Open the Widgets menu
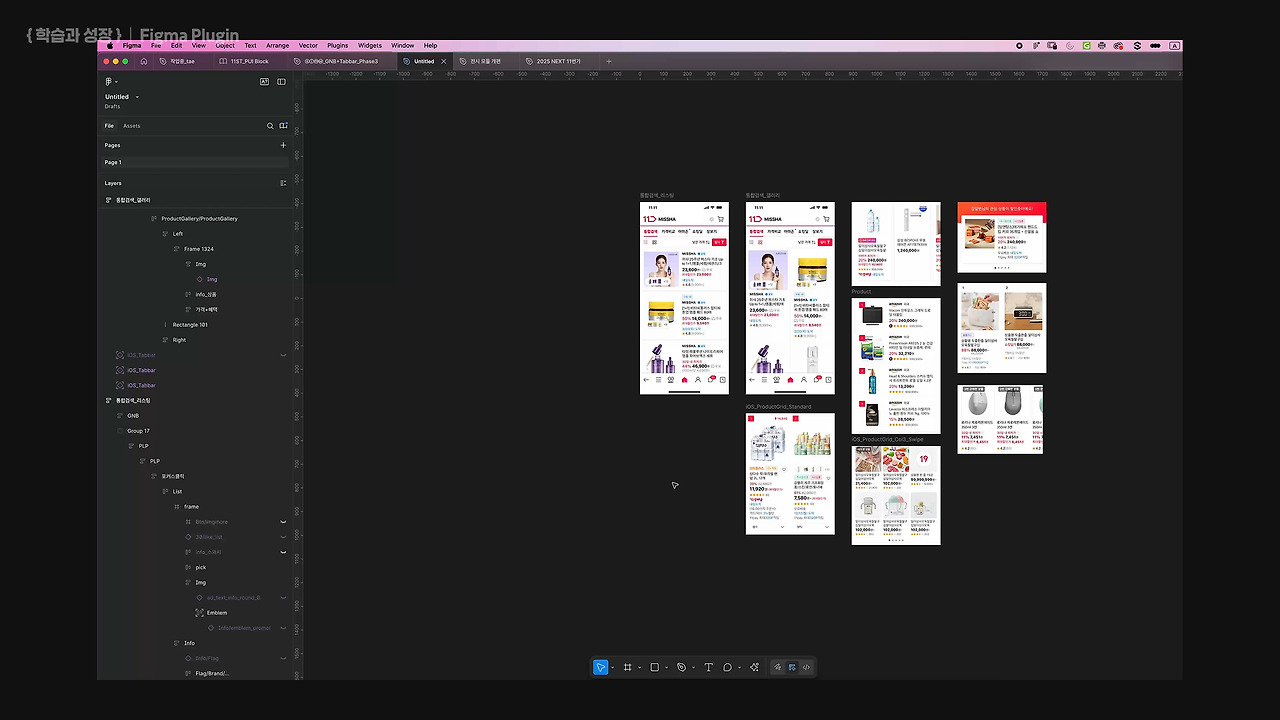1280x720 pixels. [370, 45]
